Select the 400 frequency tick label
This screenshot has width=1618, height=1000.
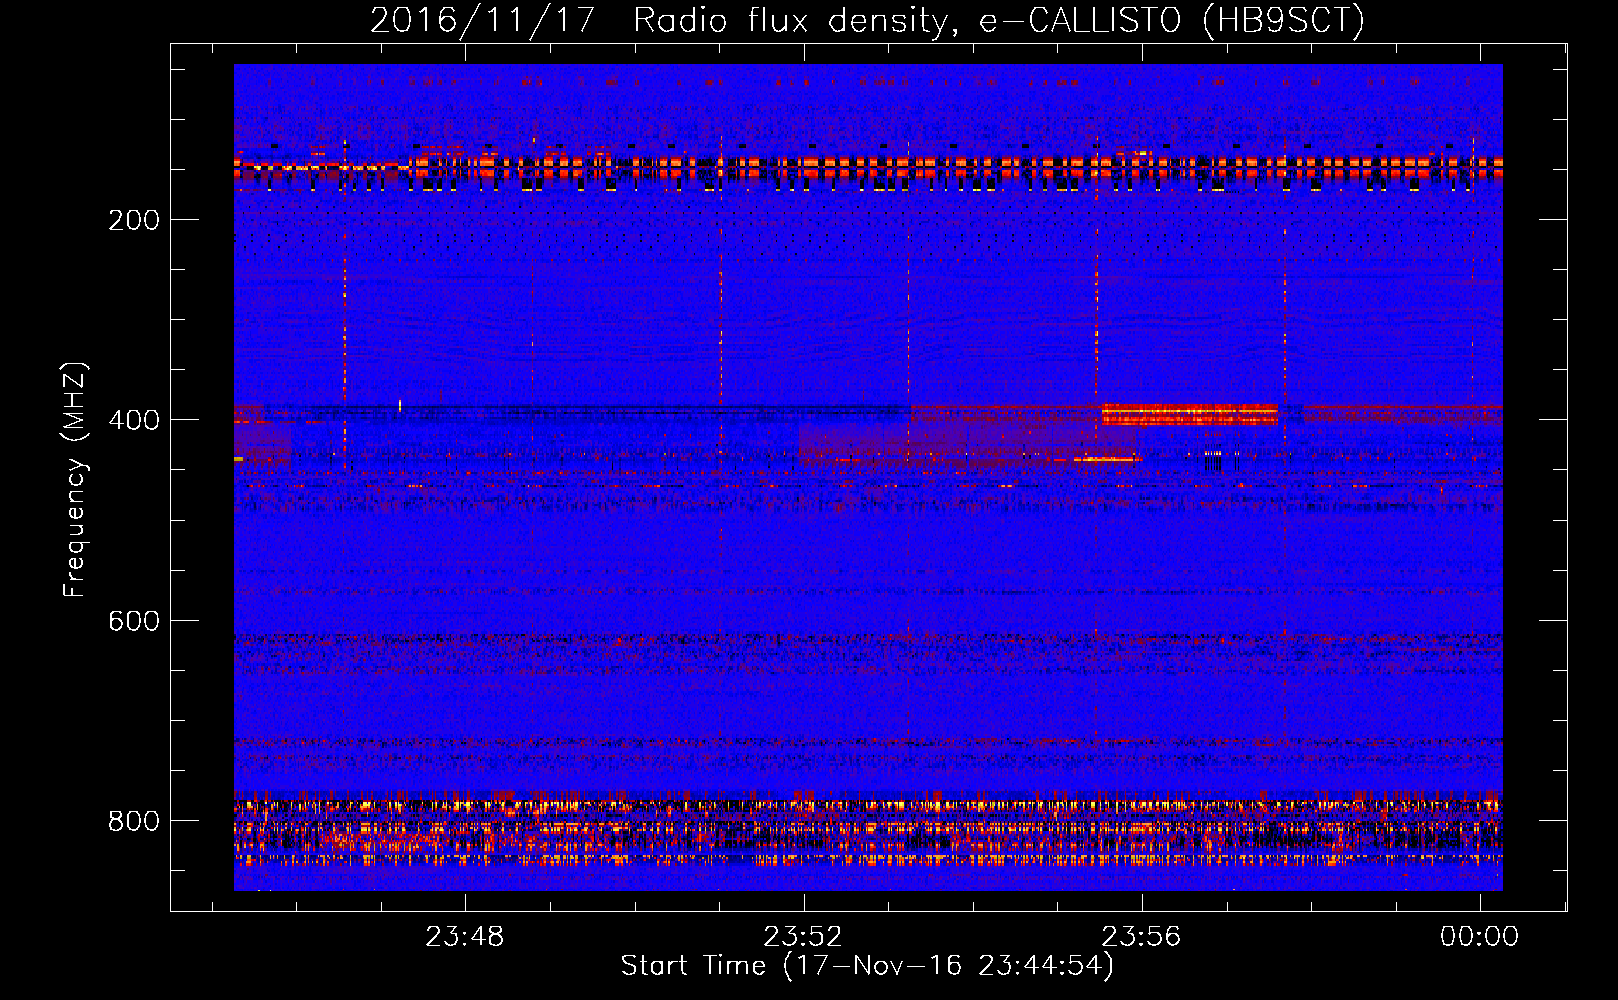(x=134, y=420)
